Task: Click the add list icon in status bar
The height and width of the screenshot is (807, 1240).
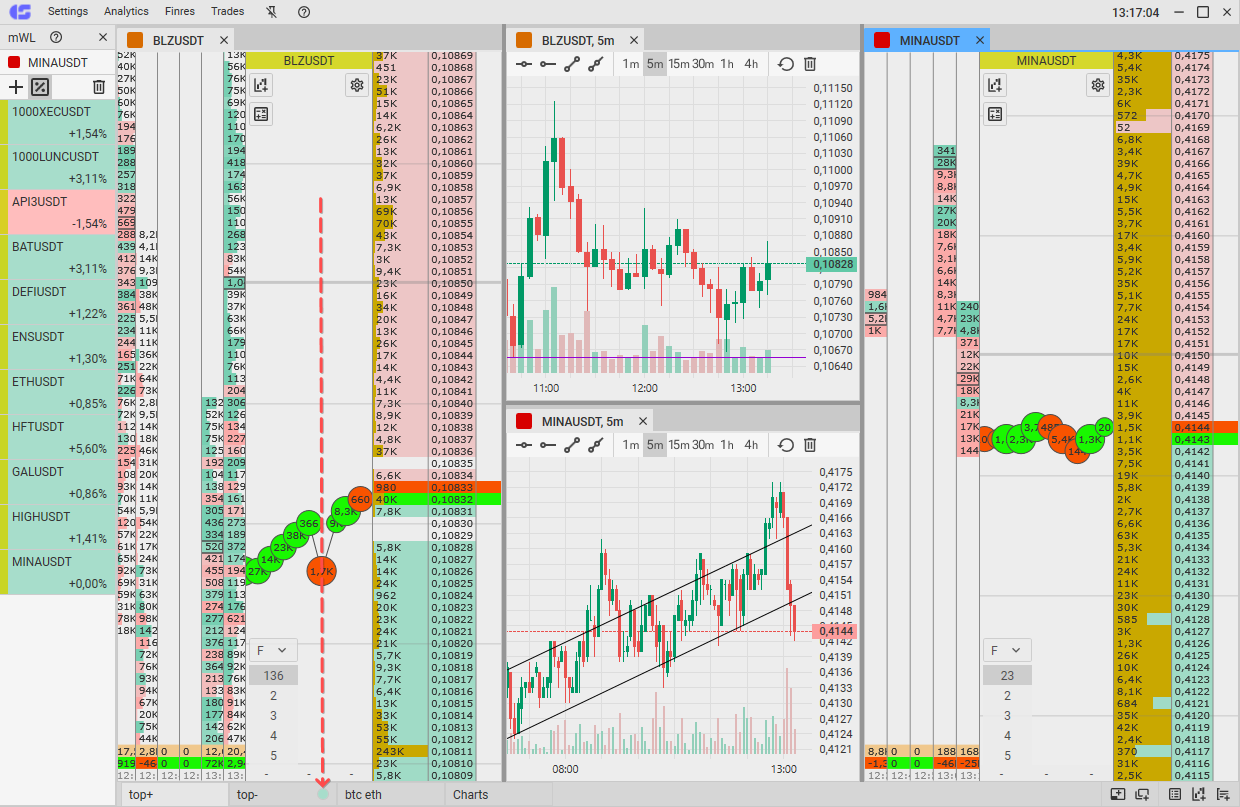Action: [x=1222, y=795]
